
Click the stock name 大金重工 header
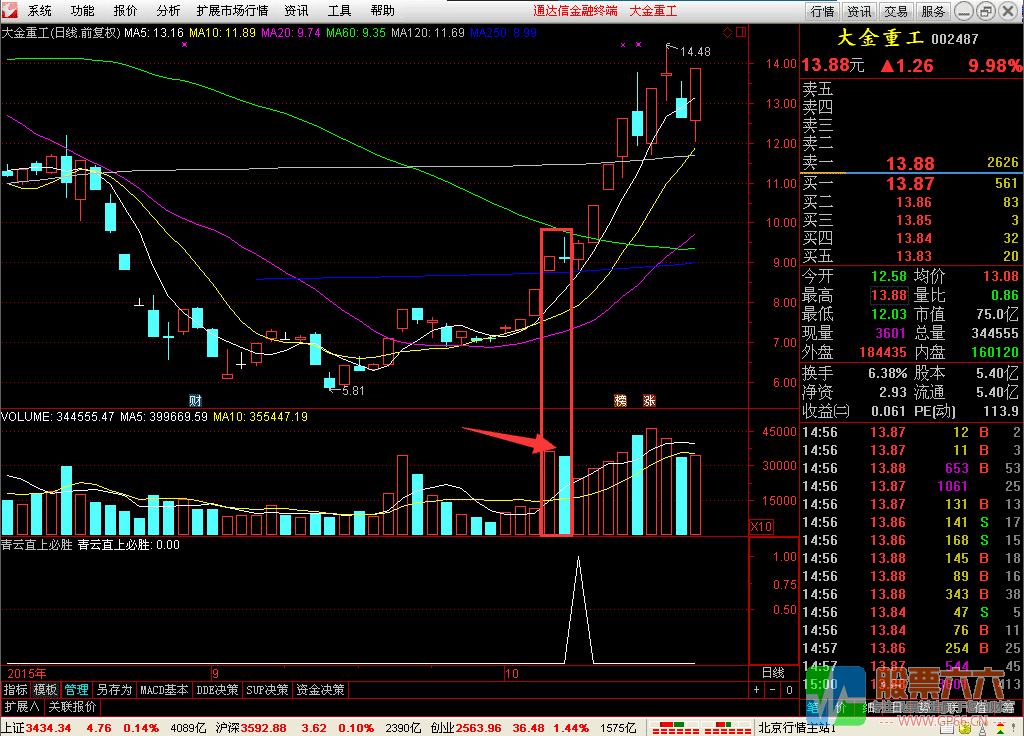coord(880,38)
